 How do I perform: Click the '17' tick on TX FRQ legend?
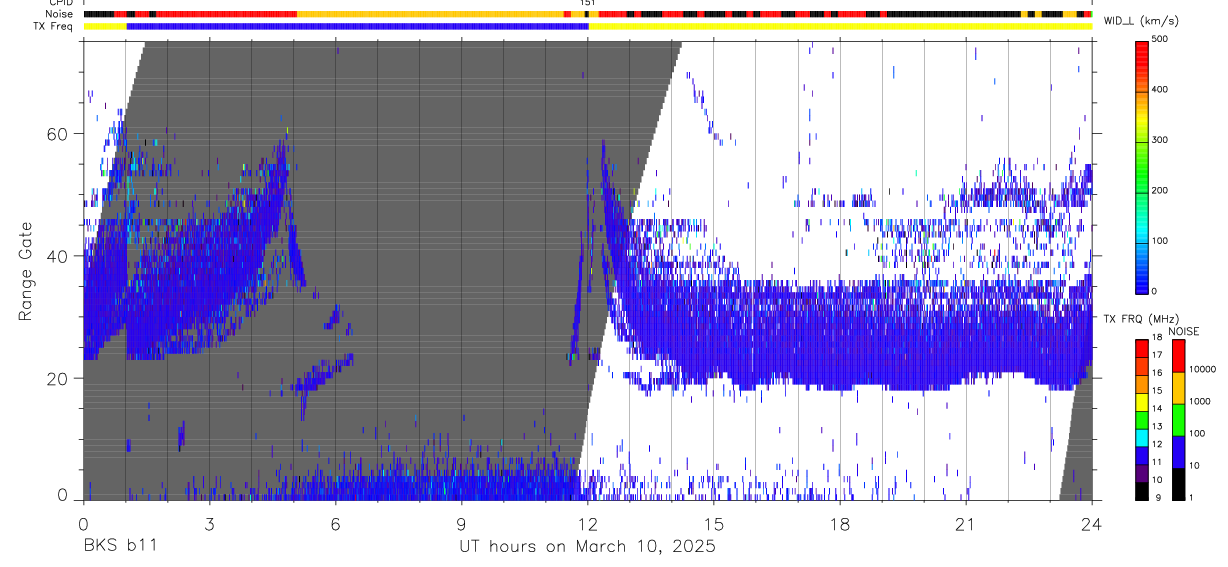point(1158,355)
